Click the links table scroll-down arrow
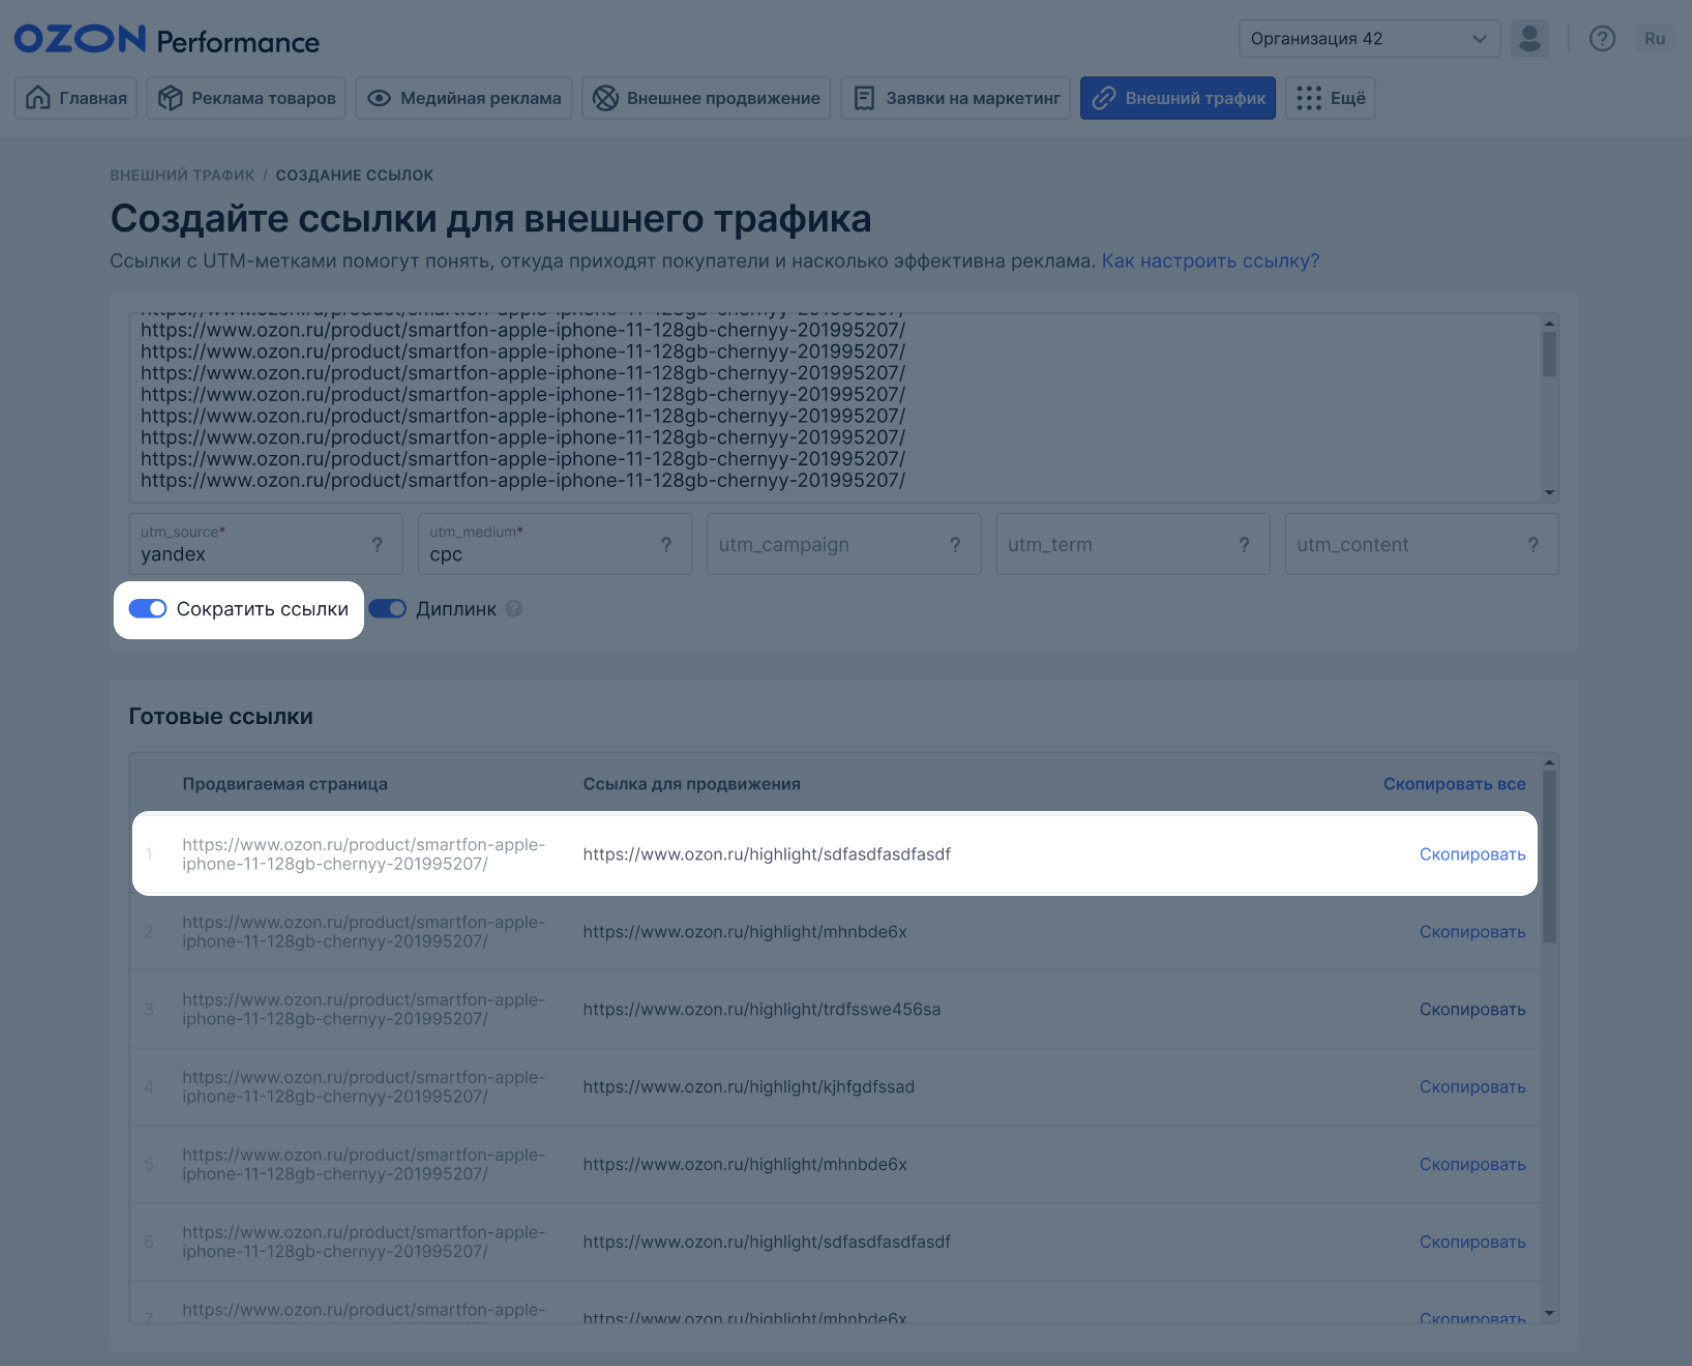 (x=1549, y=1313)
